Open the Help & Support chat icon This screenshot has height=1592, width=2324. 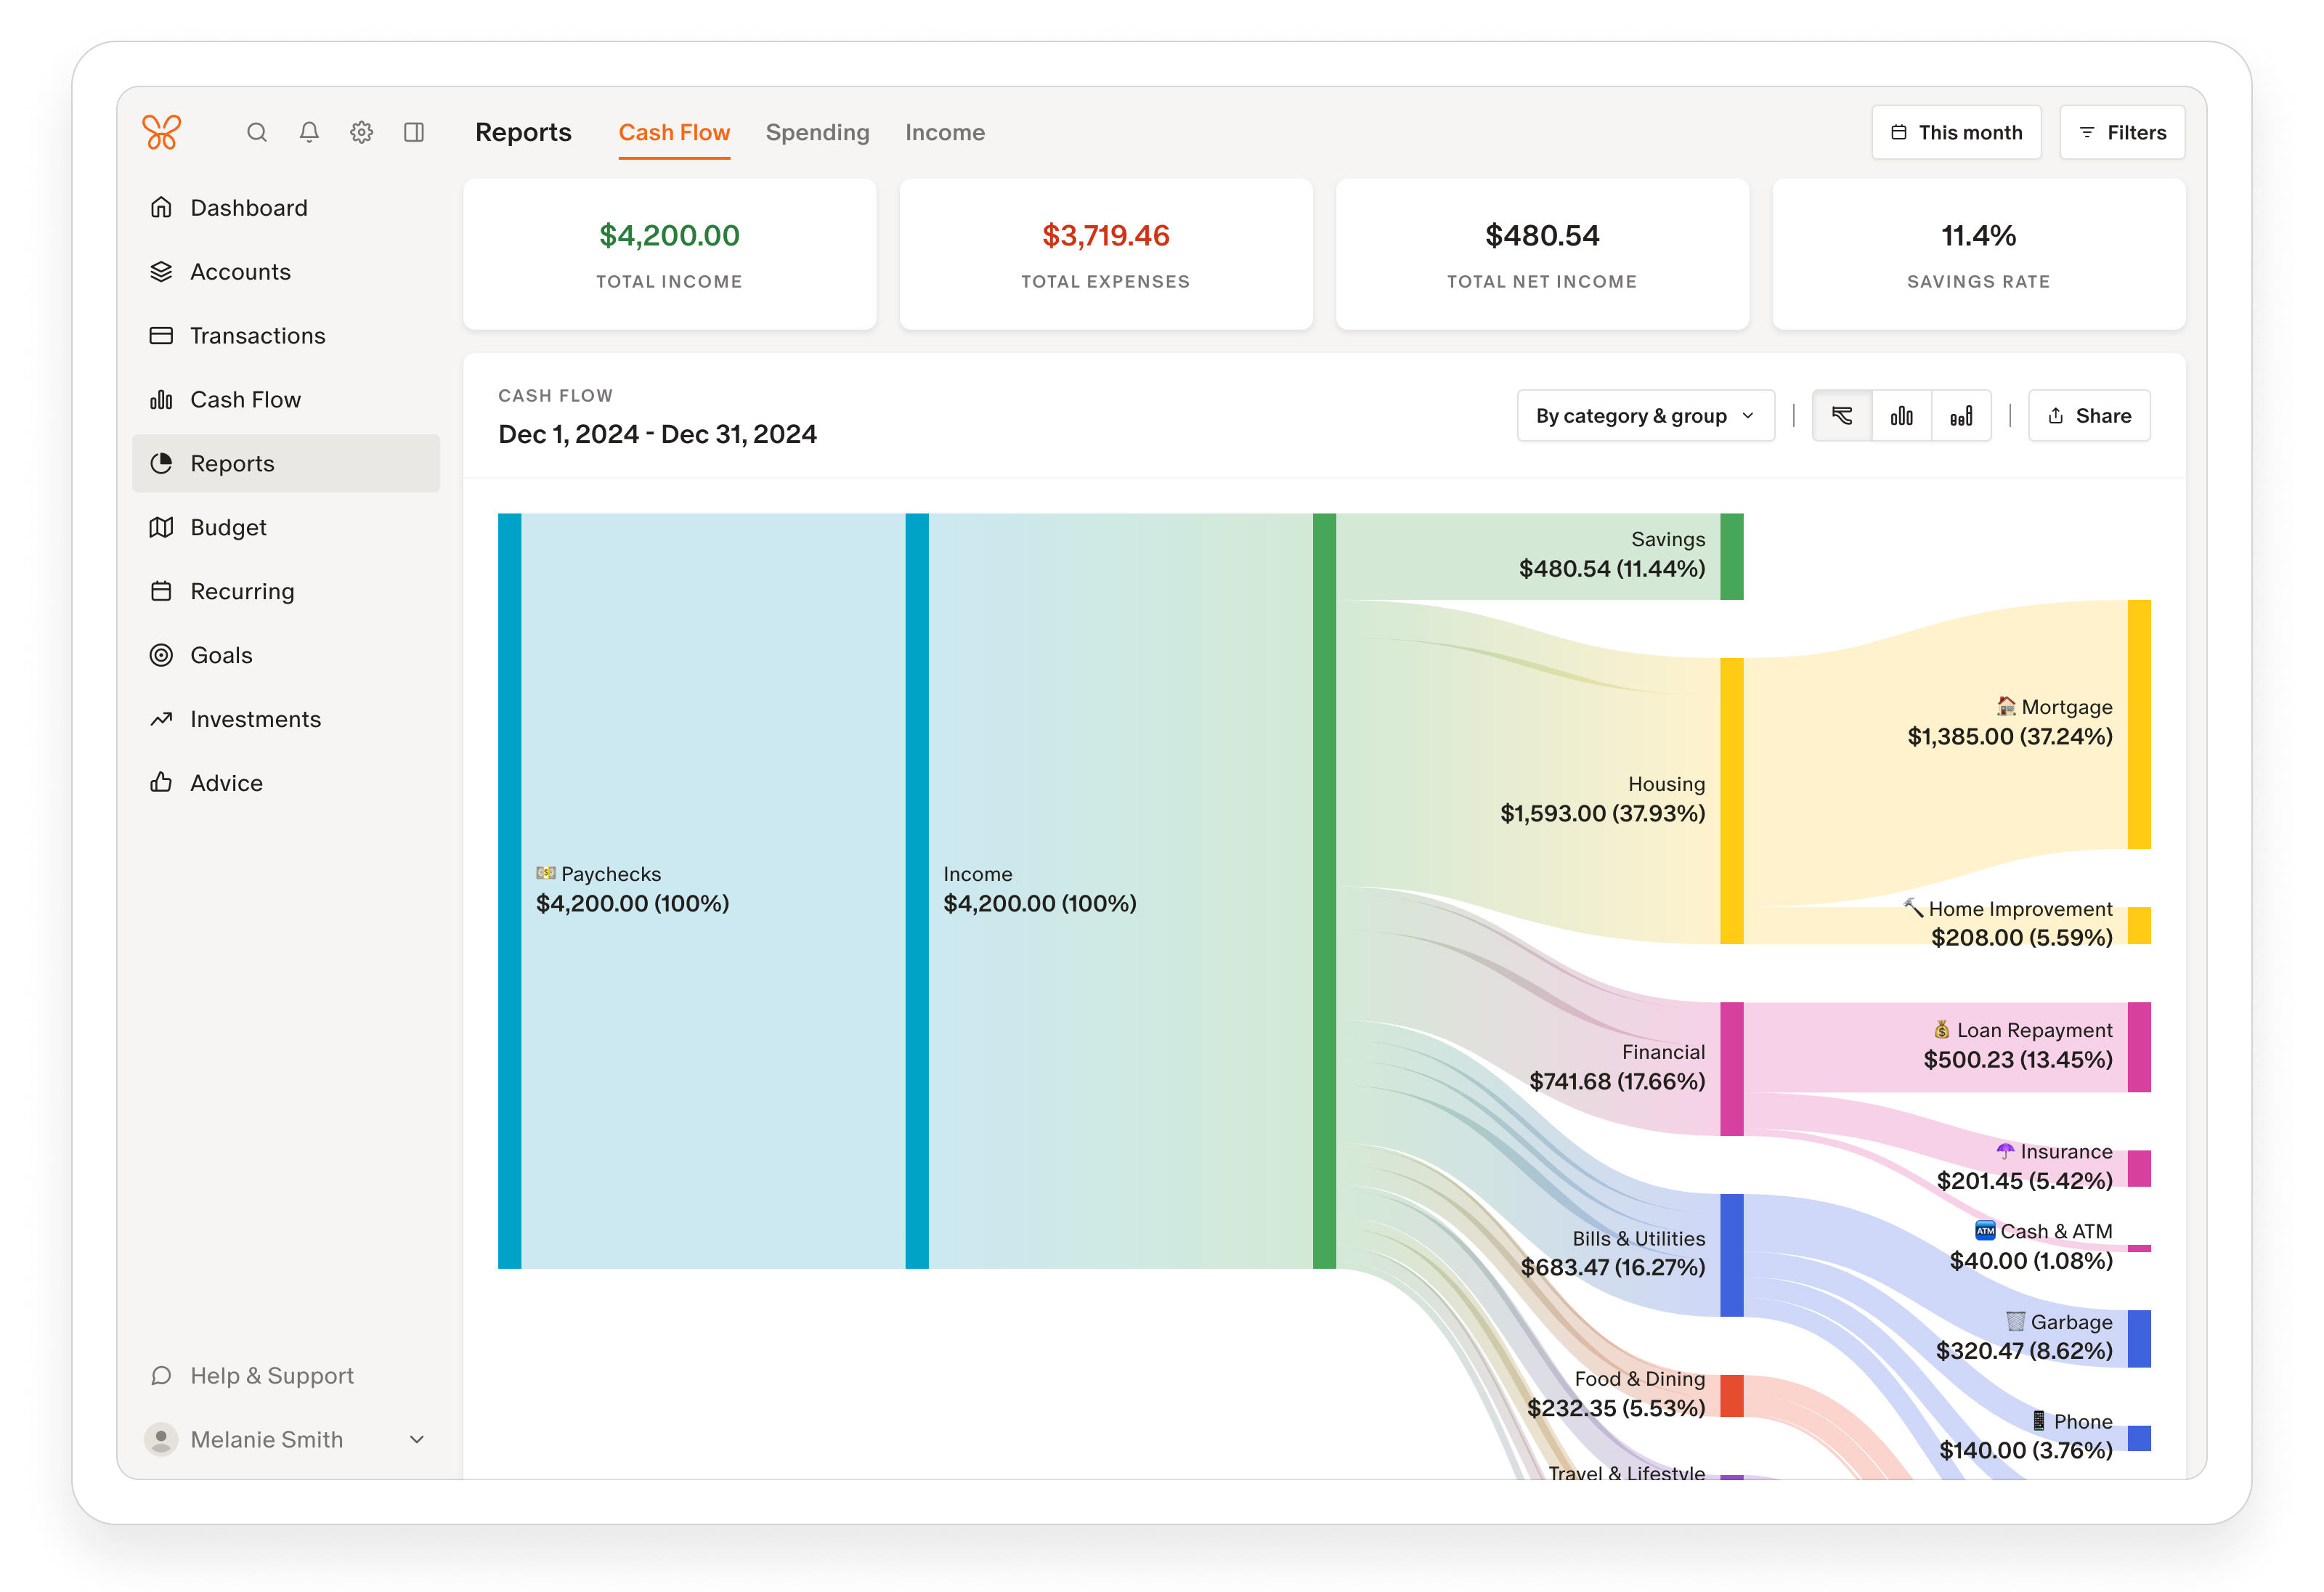pos(161,1376)
